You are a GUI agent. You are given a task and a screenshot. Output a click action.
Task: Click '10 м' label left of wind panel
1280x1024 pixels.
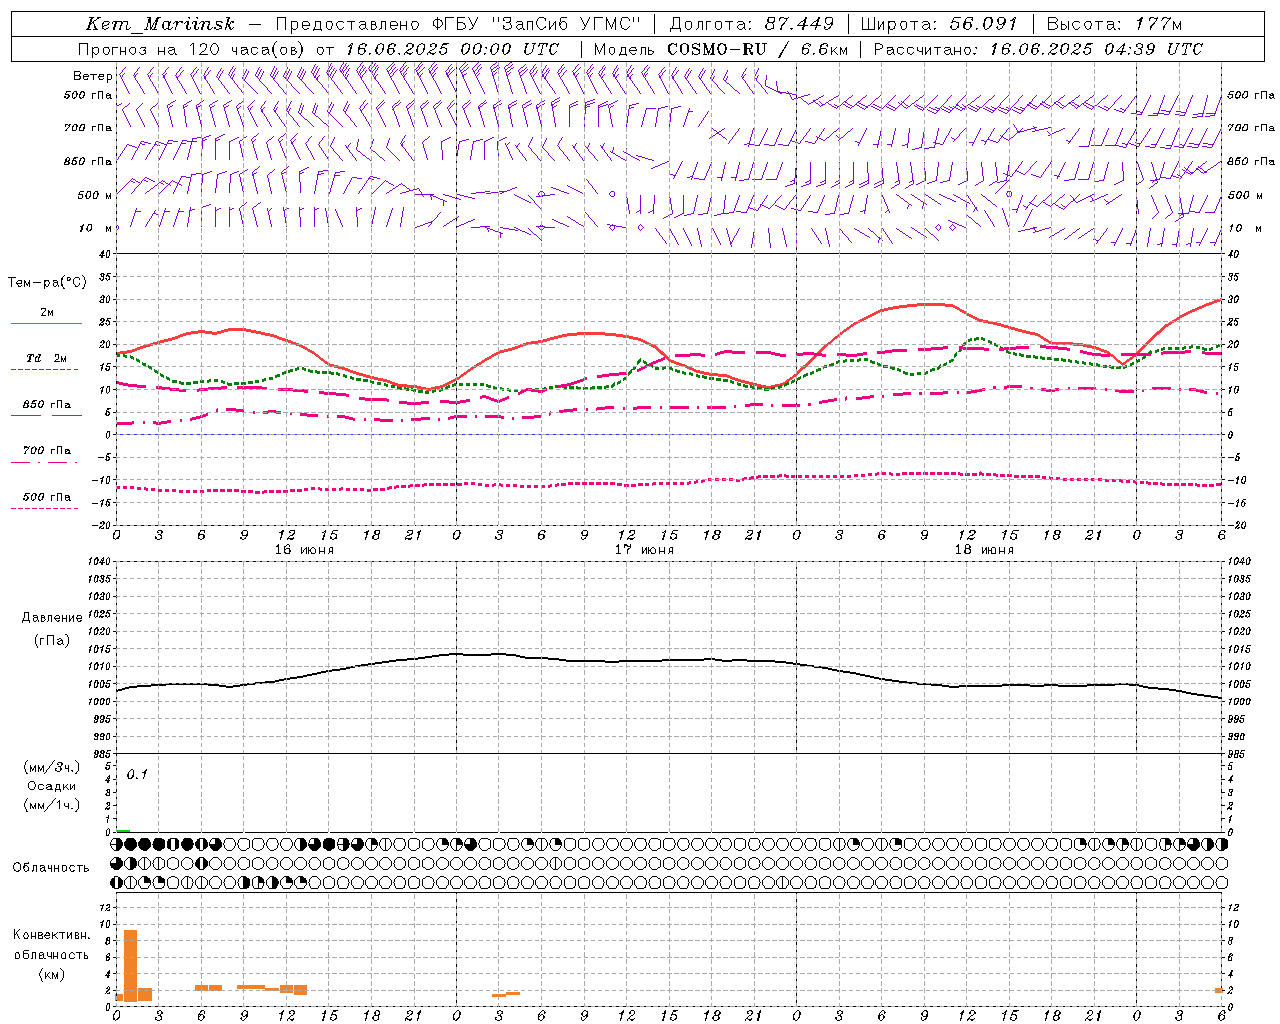tap(96, 228)
